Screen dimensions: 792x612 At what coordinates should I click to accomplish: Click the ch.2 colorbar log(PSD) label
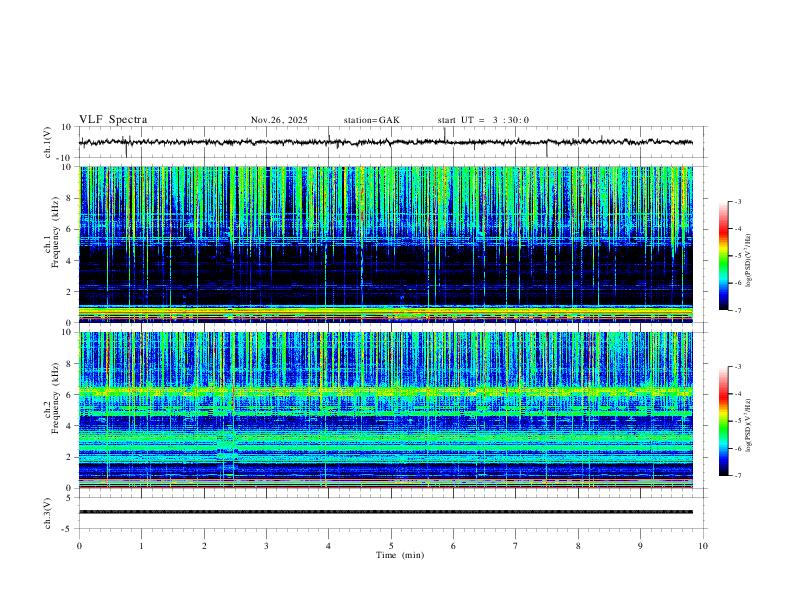click(749, 425)
